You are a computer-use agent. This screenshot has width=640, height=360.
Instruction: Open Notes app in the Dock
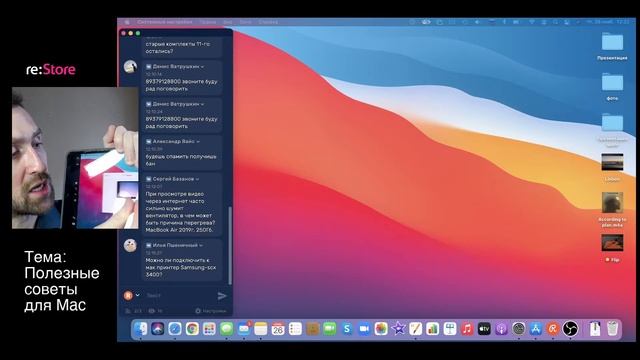coord(261,329)
